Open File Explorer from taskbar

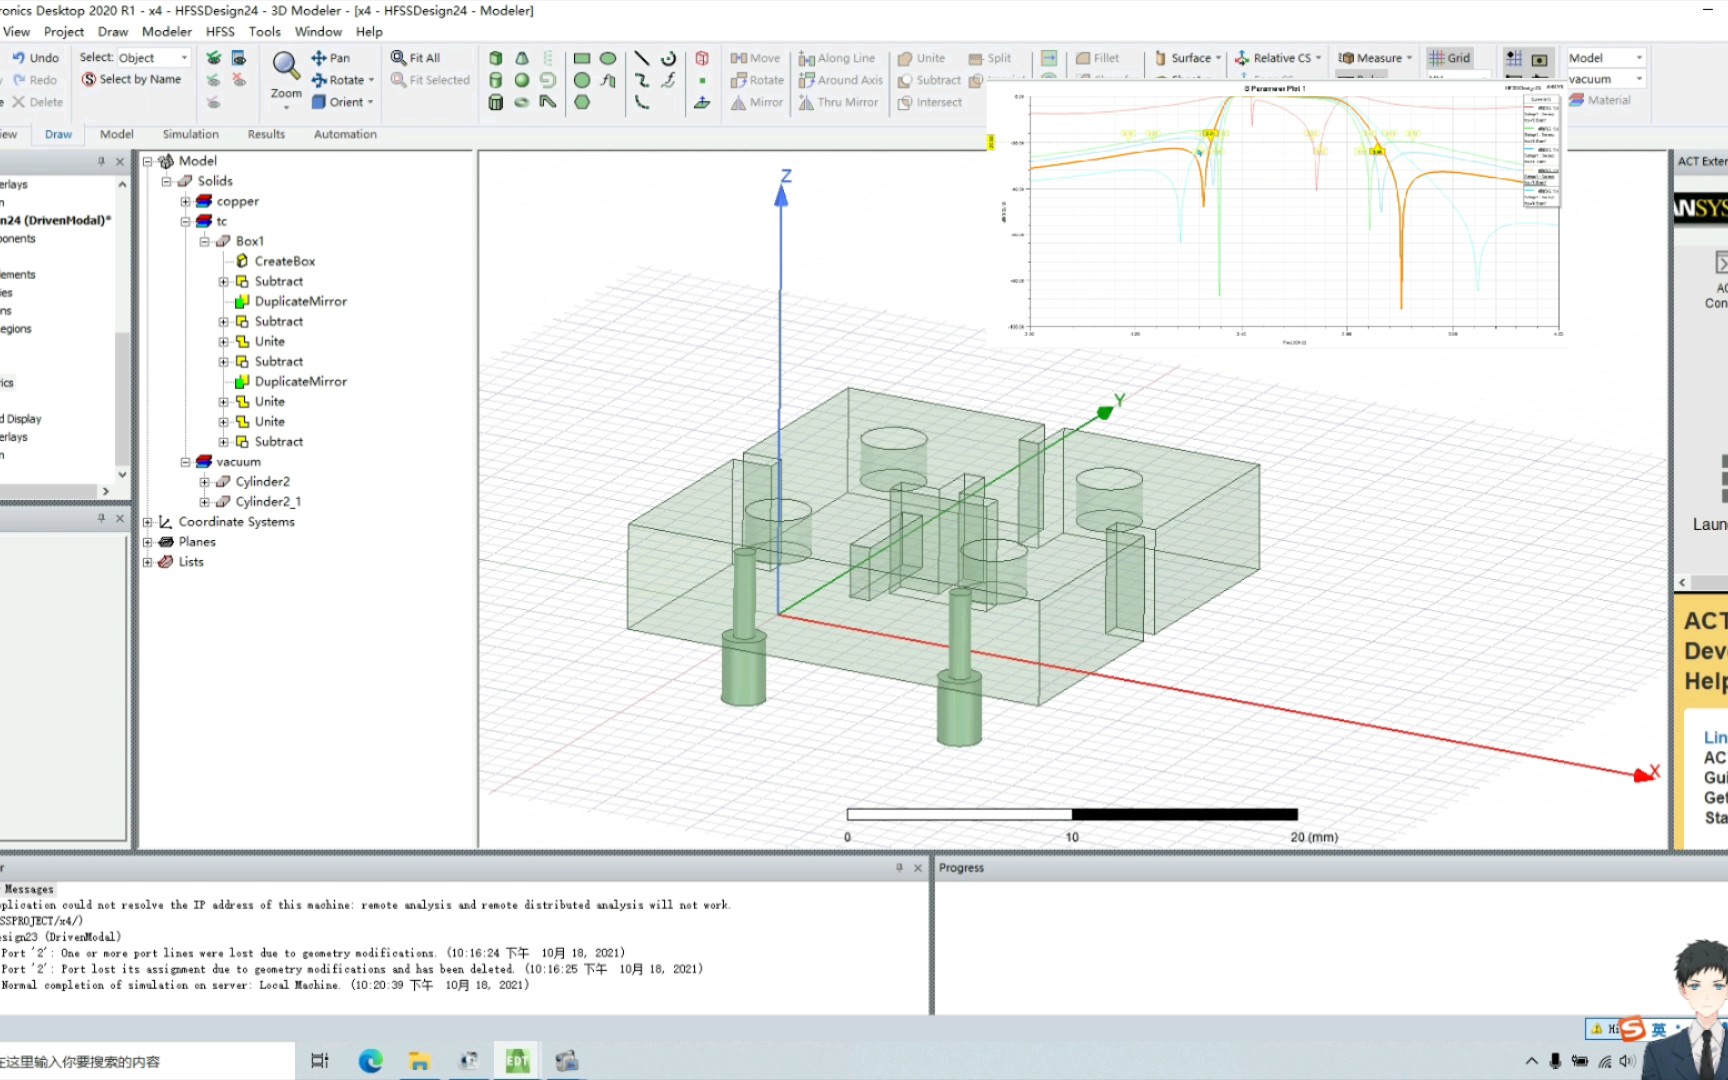pos(419,1061)
